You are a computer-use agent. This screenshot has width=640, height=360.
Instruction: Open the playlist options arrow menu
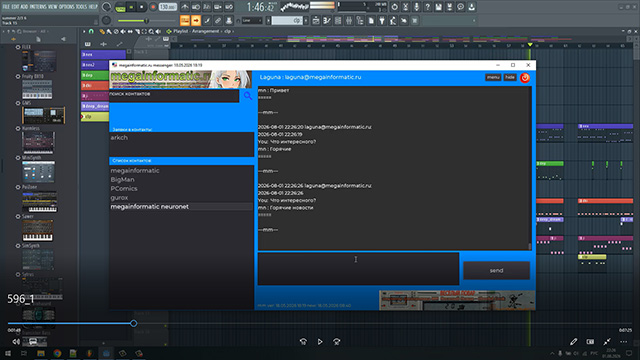pos(84,31)
